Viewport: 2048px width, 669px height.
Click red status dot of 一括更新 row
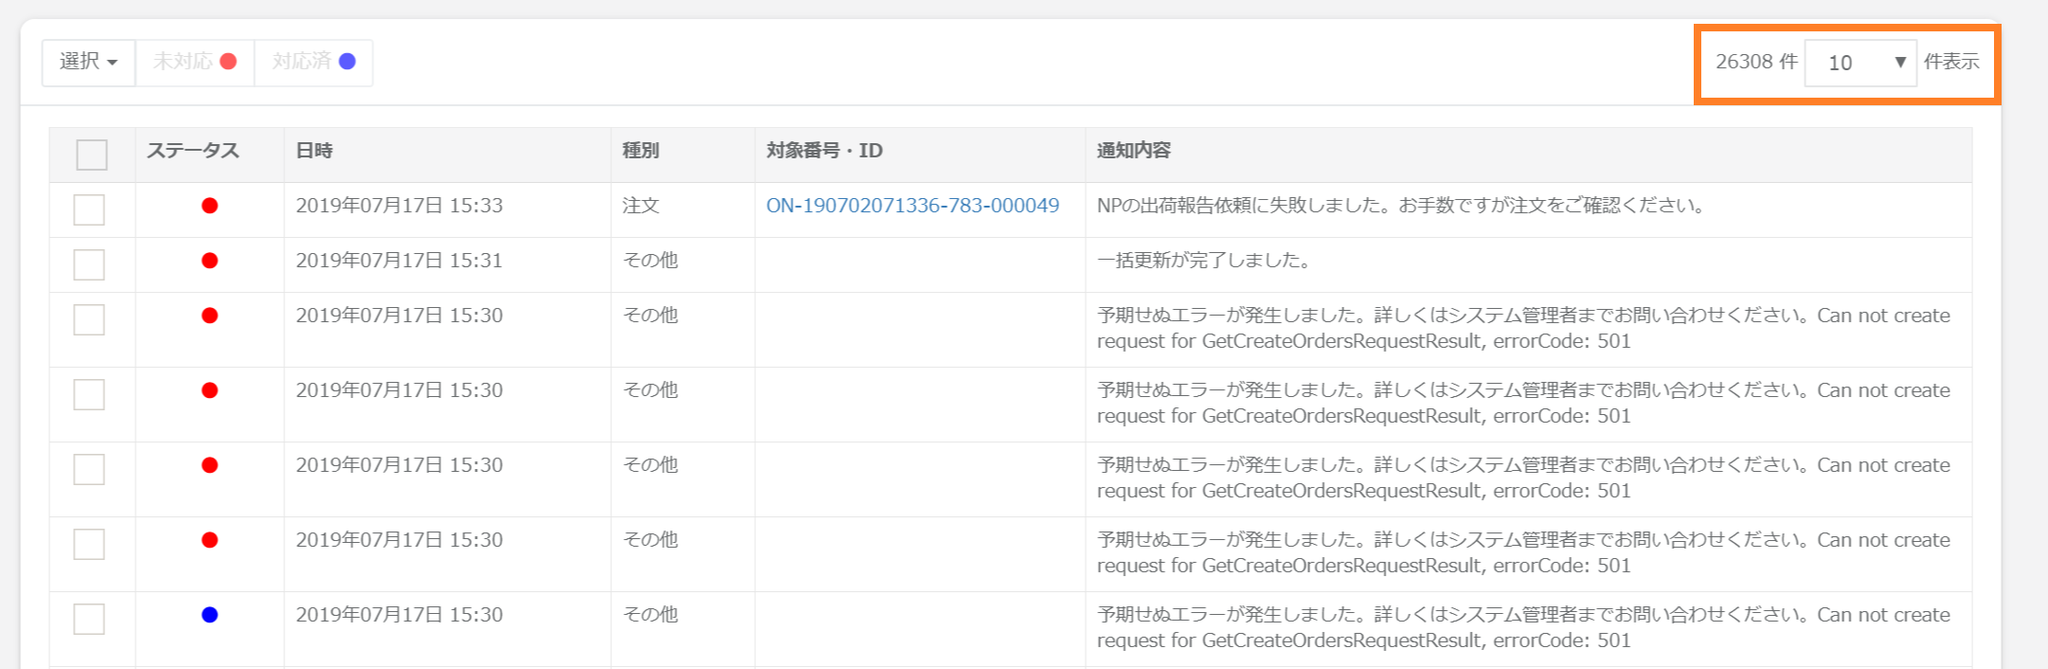point(209,261)
